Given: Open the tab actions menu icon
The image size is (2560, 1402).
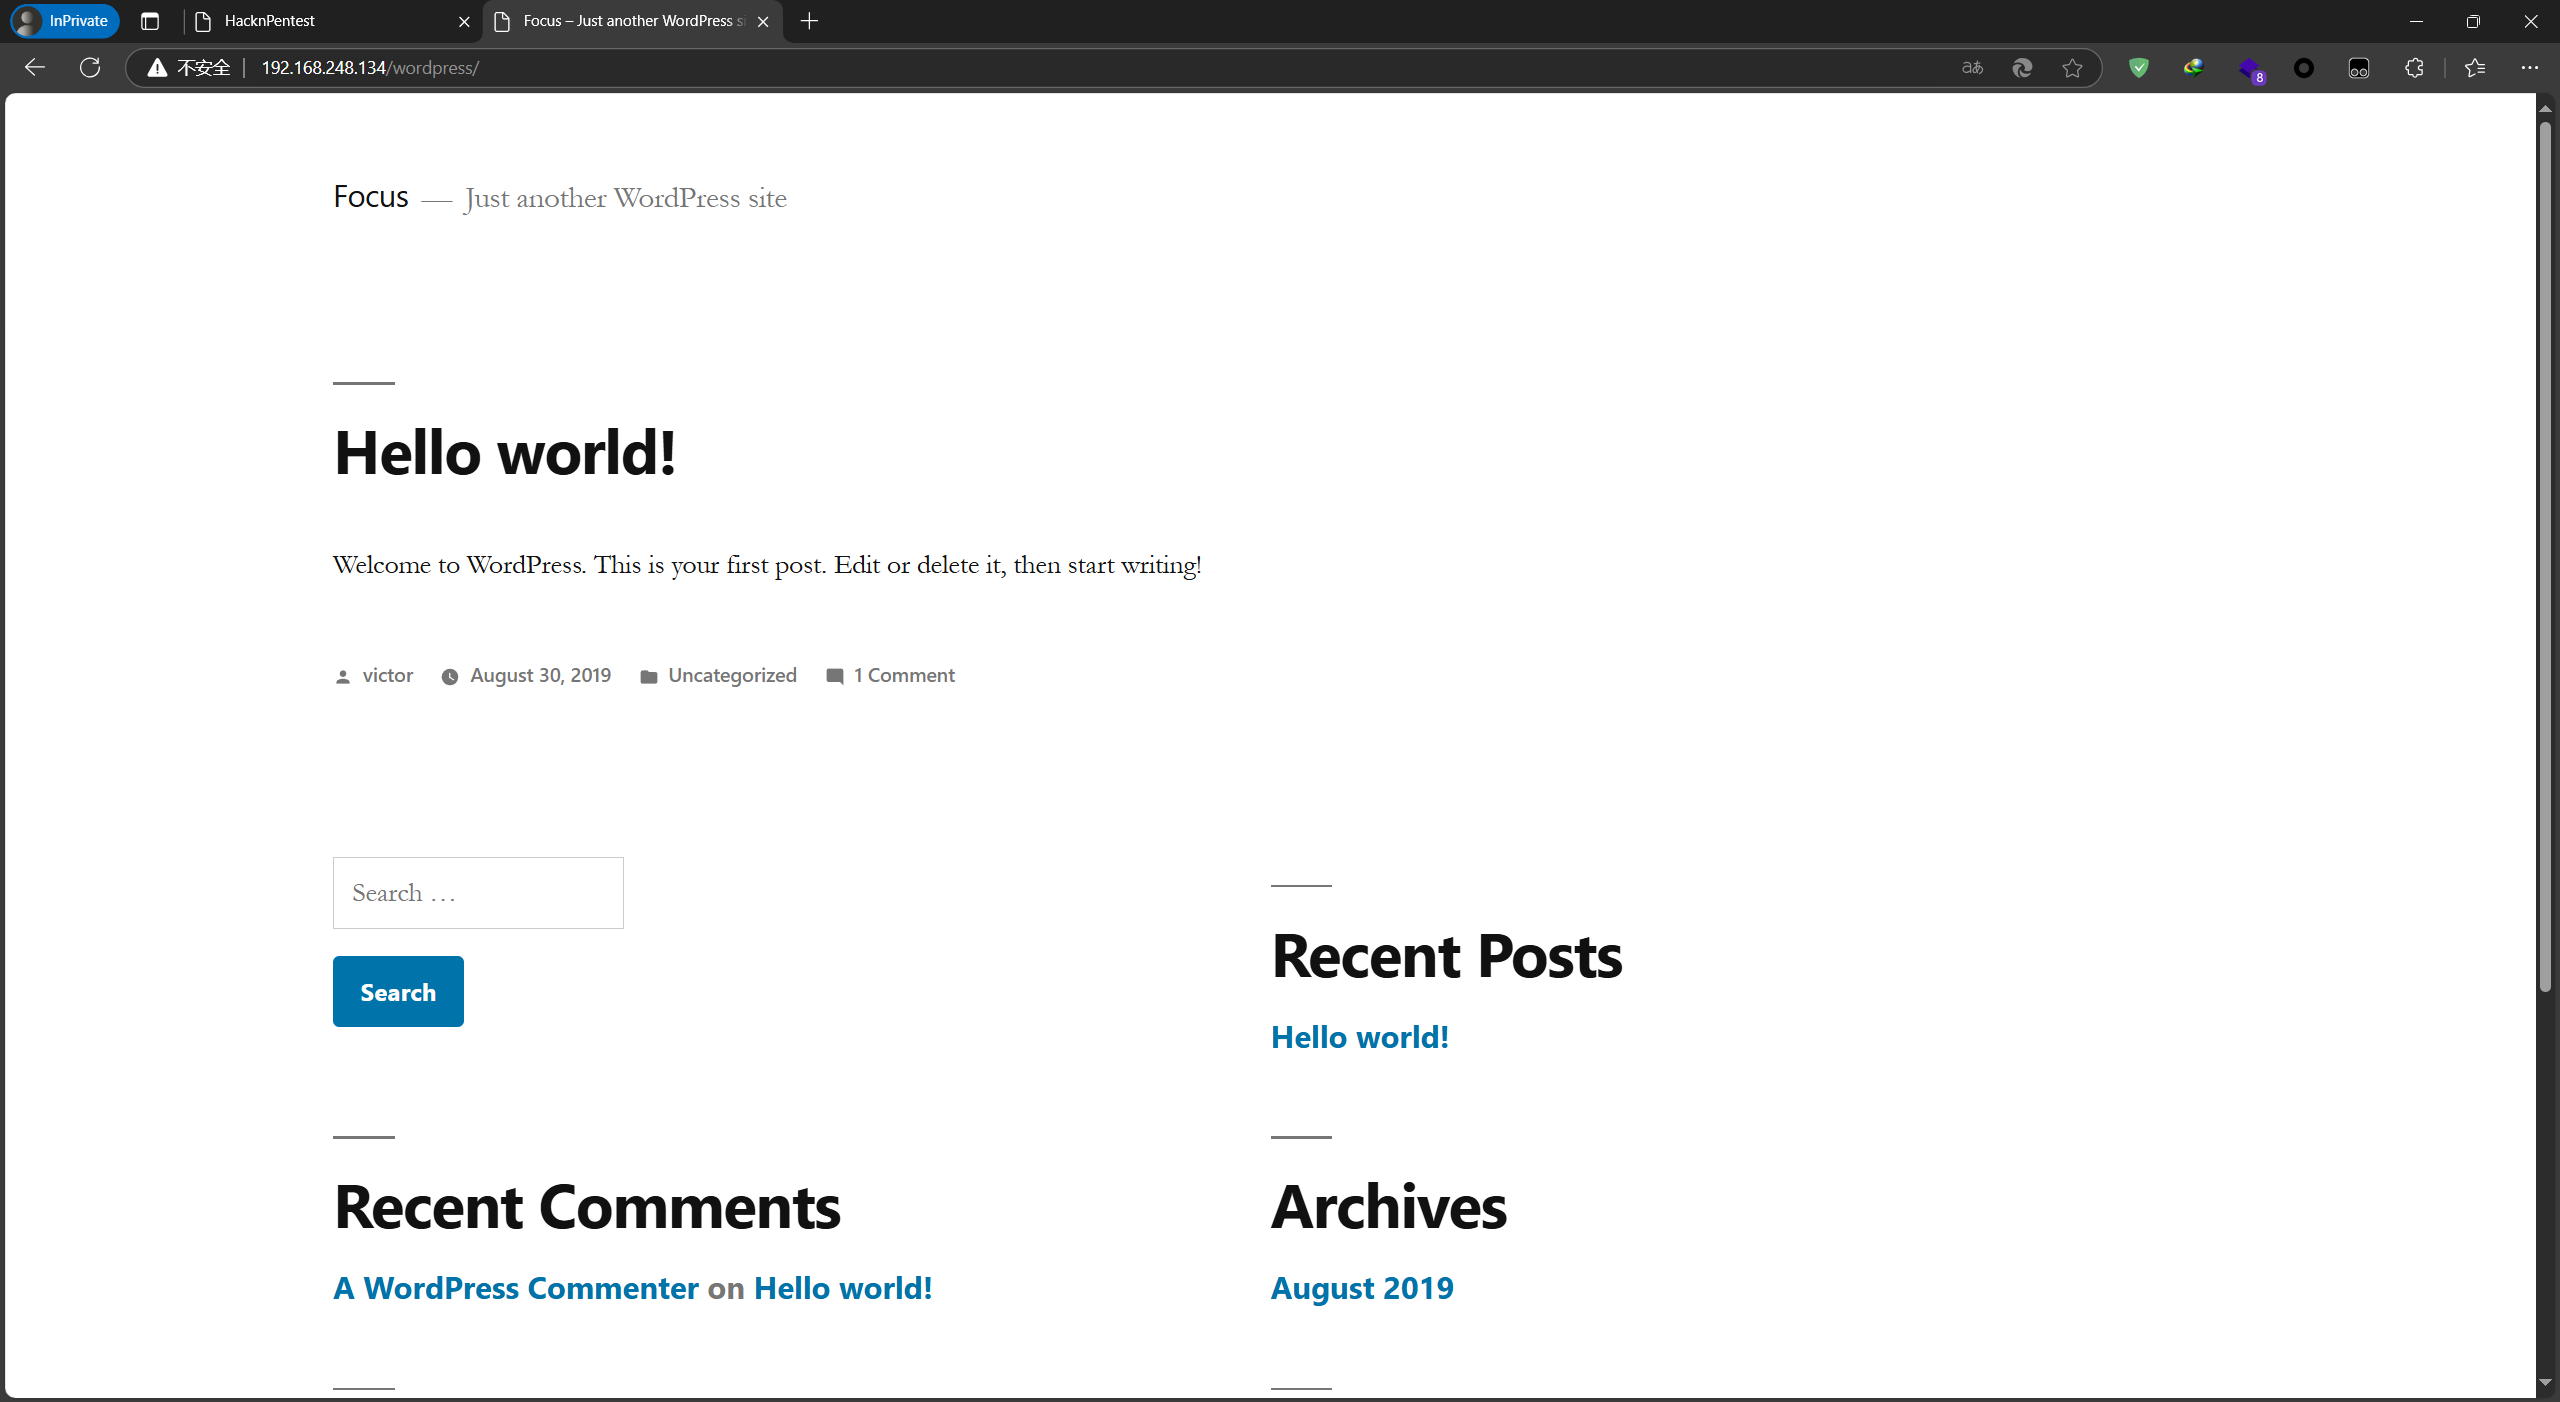Looking at the screenshot, I should coord(150,21).
